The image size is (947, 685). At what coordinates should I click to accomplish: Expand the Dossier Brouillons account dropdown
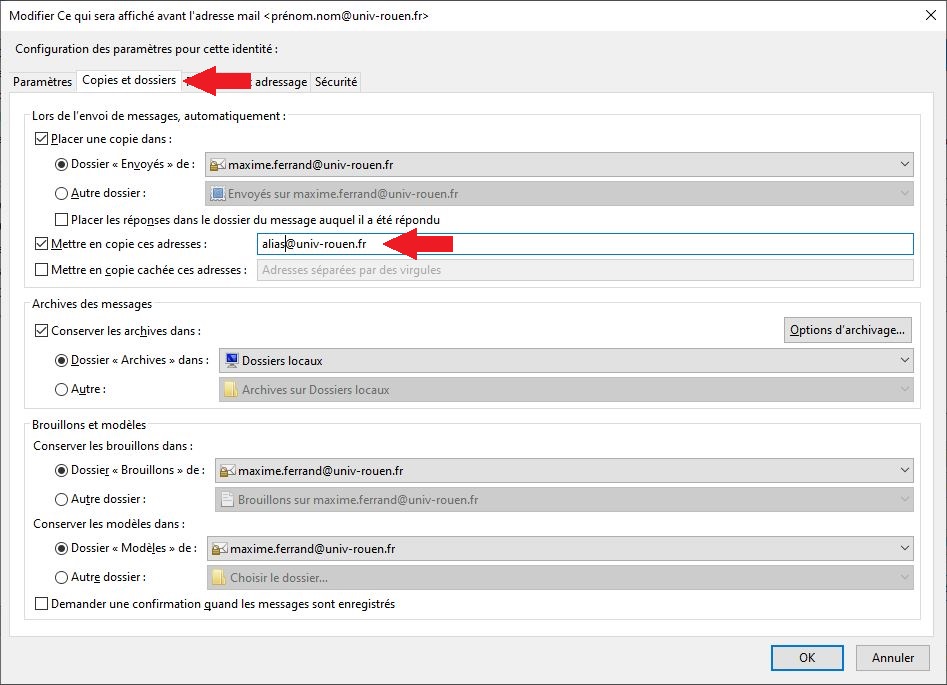(904, 470)
